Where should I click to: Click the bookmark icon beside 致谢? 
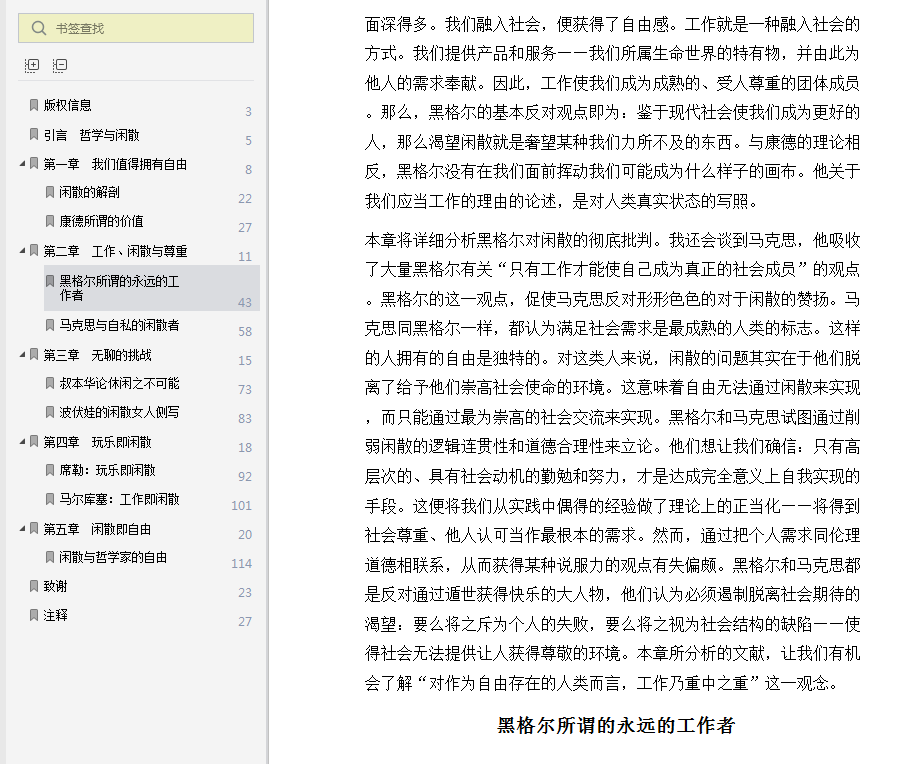coord(34,585)
